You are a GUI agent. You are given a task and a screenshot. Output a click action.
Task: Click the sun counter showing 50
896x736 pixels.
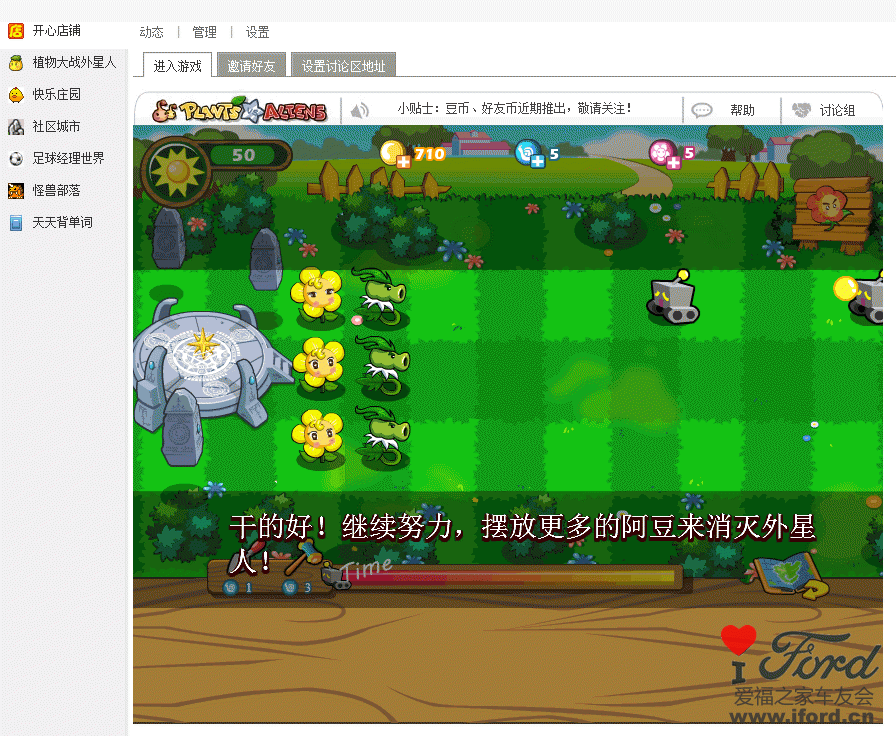pos(244,155)
